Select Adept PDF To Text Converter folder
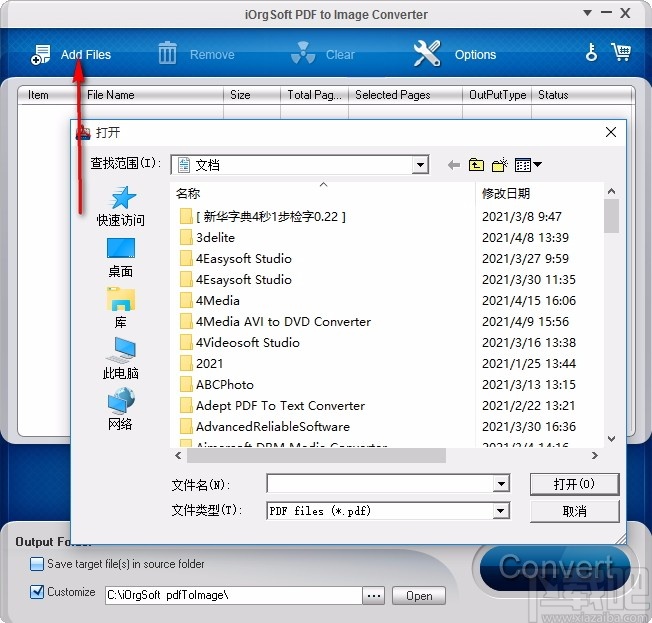 point(280,405)
